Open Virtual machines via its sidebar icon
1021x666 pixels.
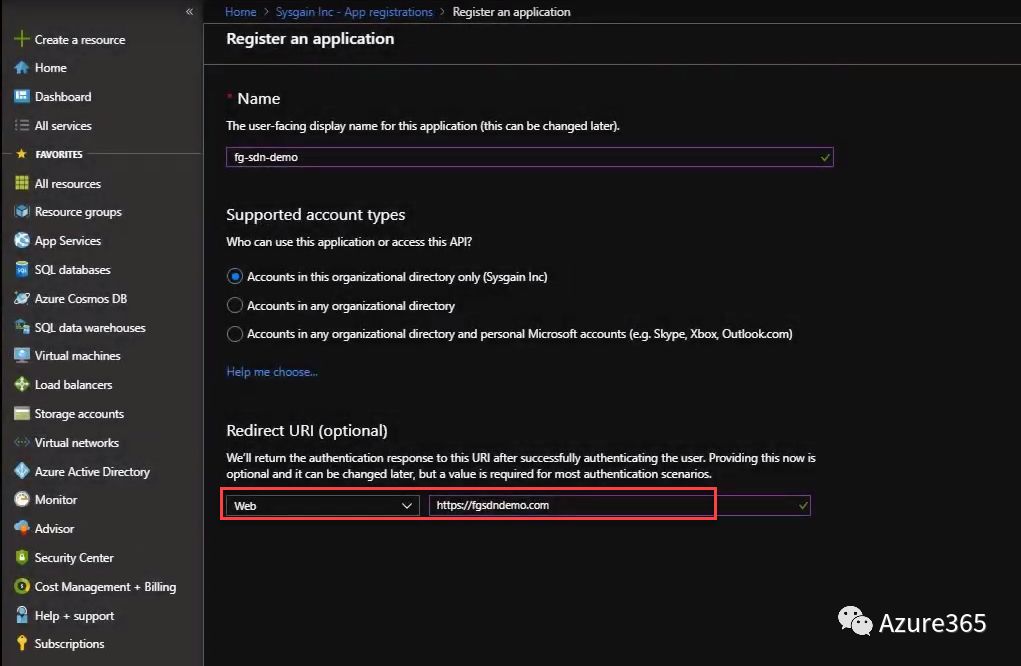point(22,355)
